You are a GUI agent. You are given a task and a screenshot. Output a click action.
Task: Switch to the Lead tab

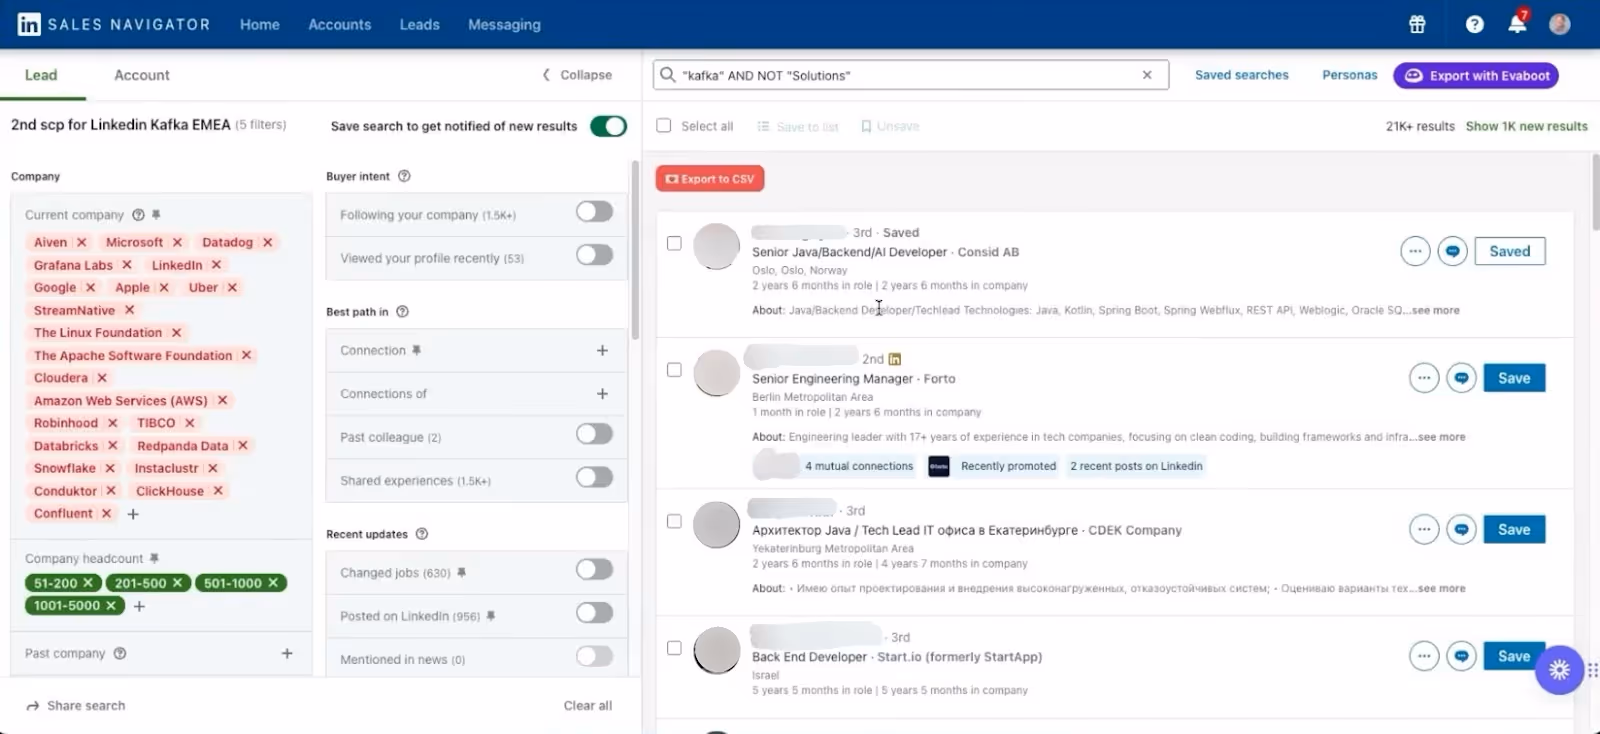[41, 75]
